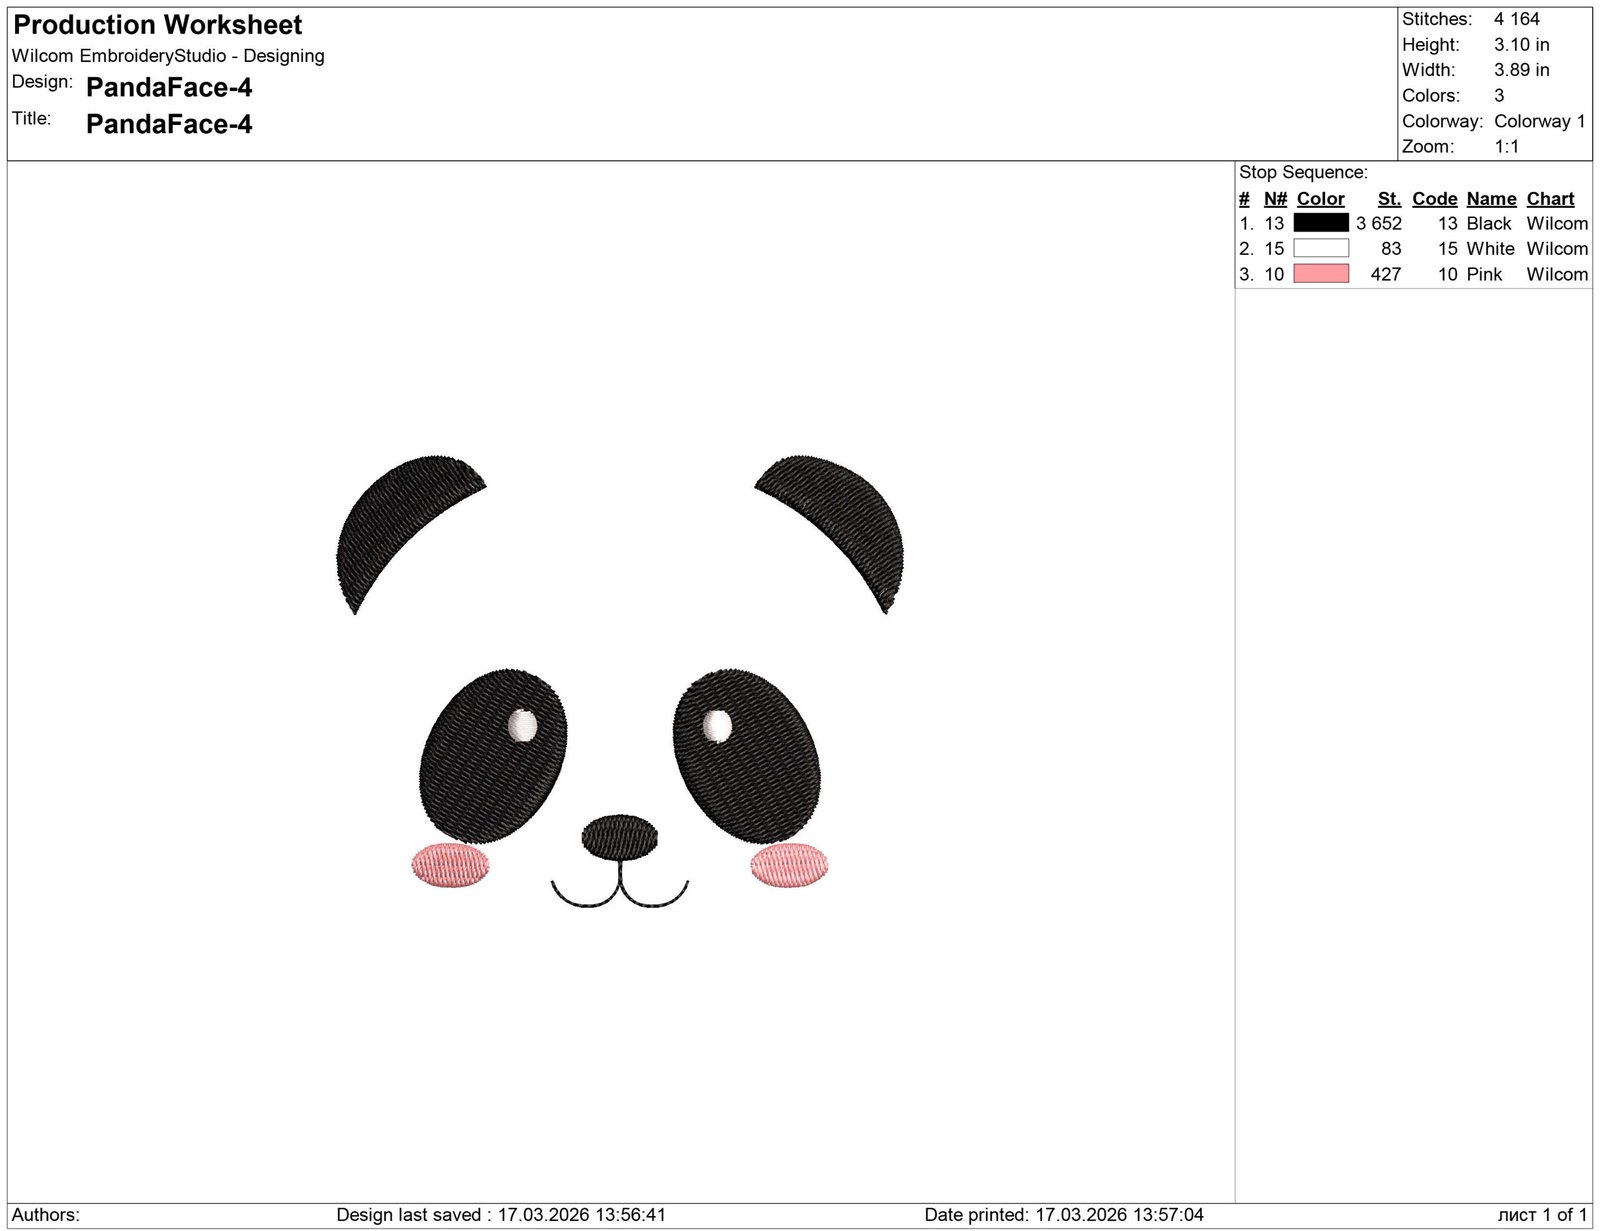1600x1231 pixels.
Task: Click the 'Design last saved' timestamp
Action: click(501, 1215)
